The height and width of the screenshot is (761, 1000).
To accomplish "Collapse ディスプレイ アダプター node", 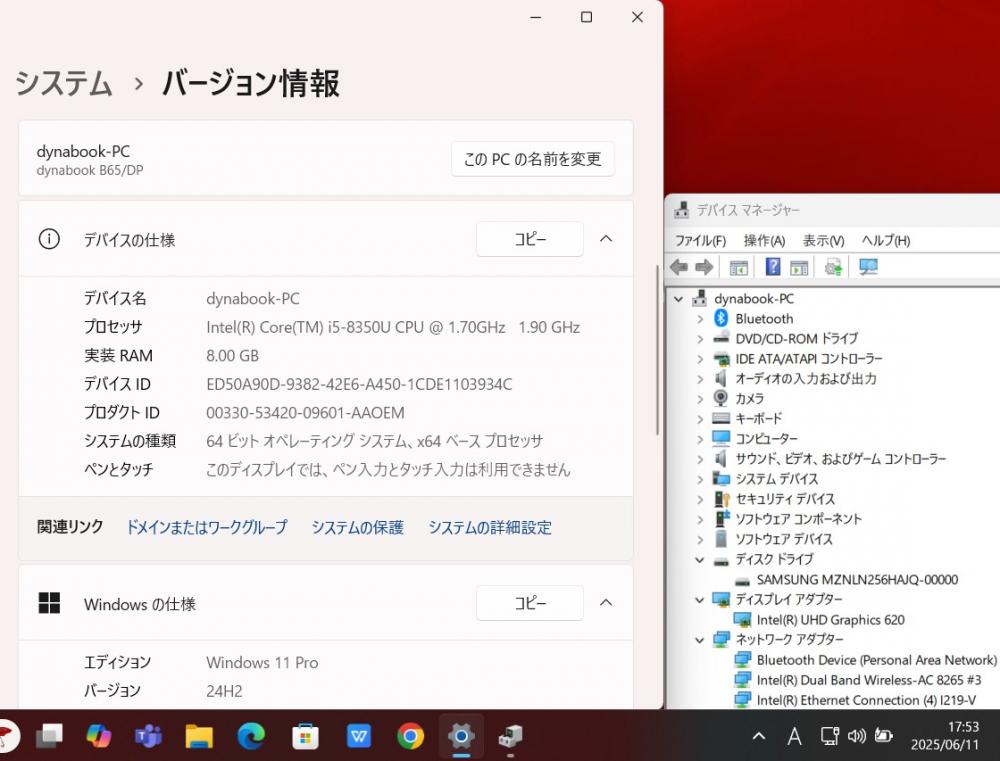I will [x=700, y=600].
